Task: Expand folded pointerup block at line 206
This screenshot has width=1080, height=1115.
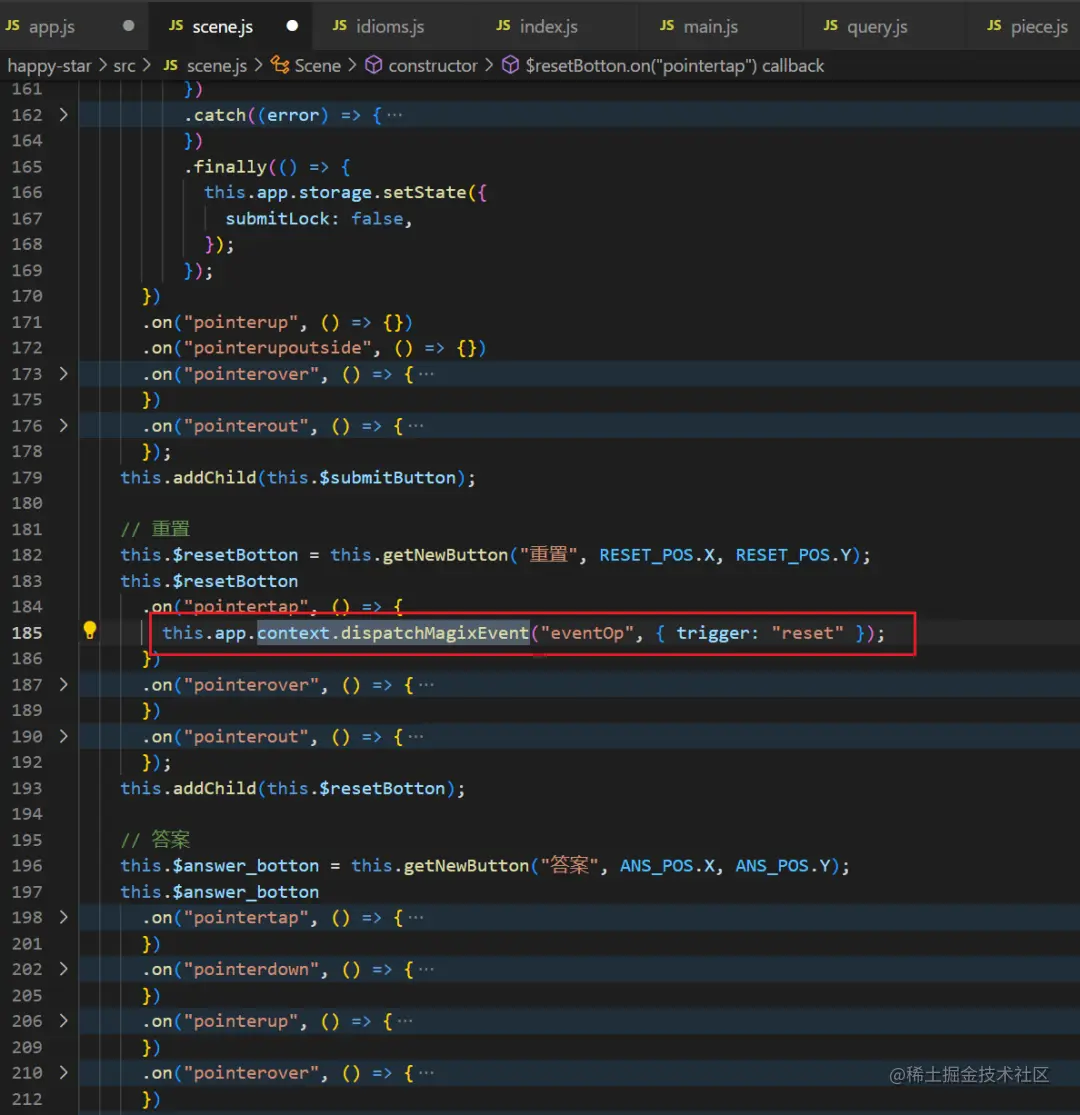Action: 64,1020
